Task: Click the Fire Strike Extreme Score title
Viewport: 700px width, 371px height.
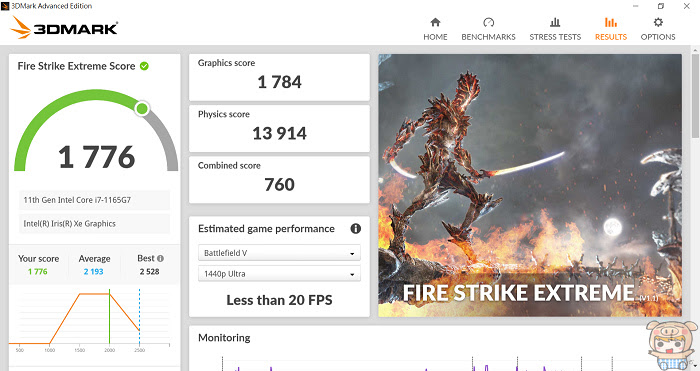Action: click(76, 66)
